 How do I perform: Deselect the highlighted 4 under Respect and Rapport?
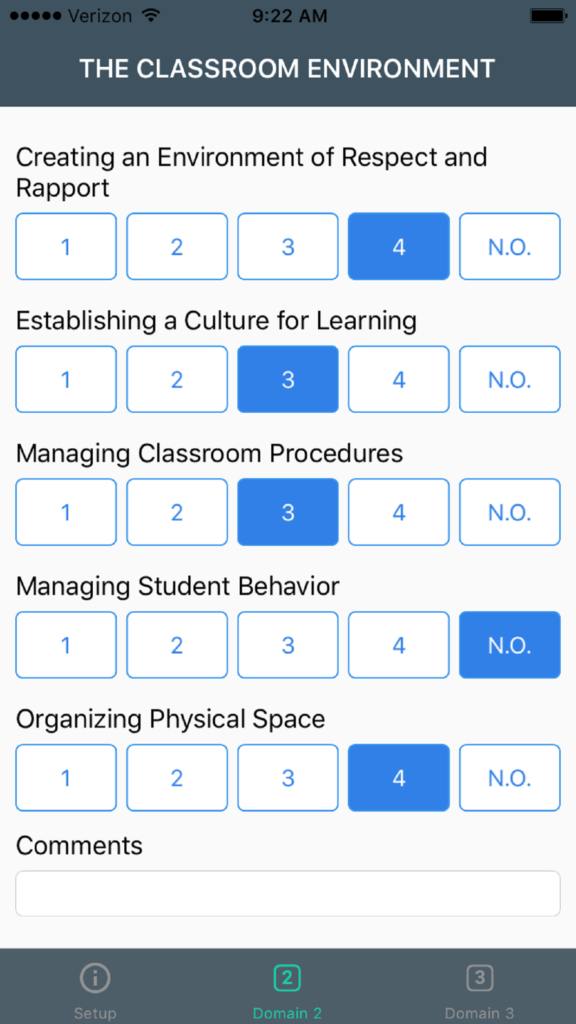398,246
